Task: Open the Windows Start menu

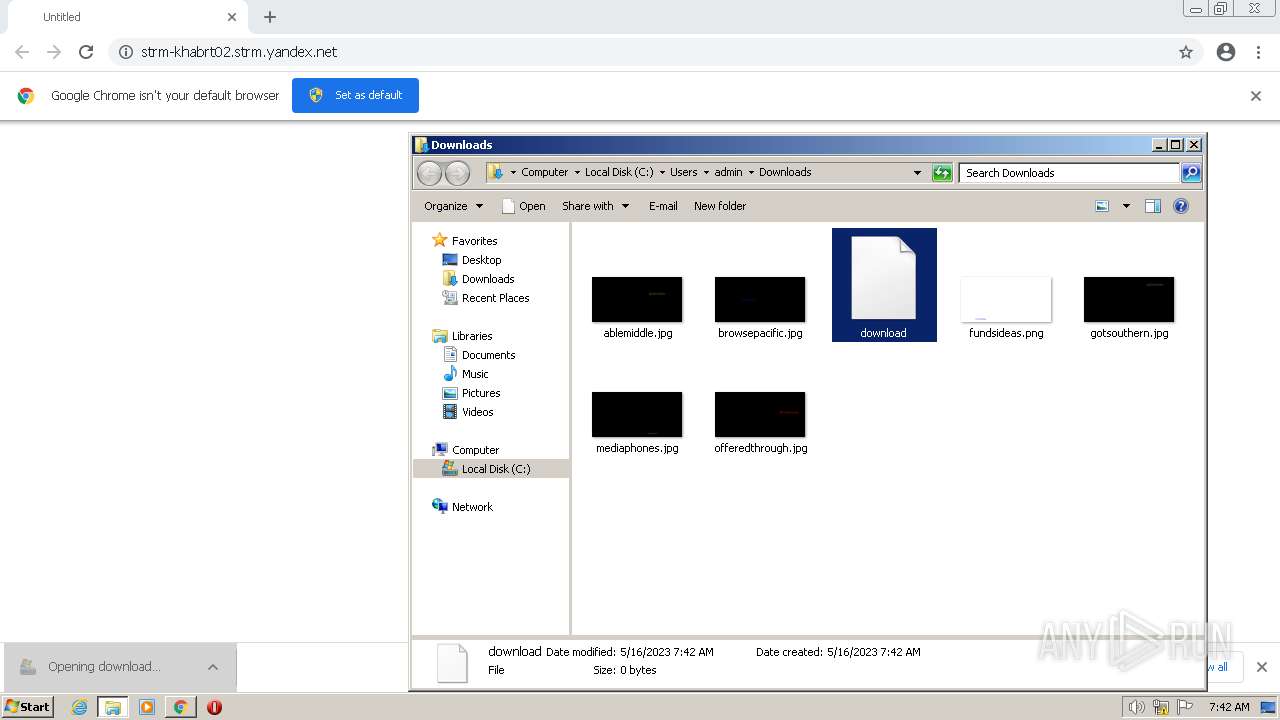Action: tap(28, 707)
